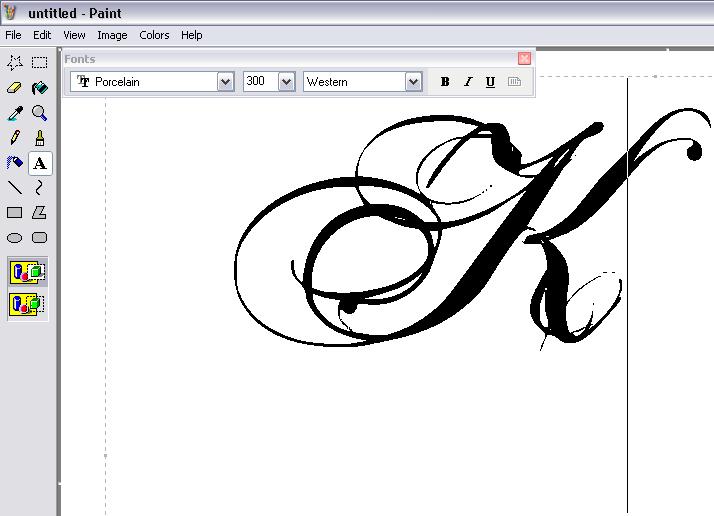This screenshot has width=714, height=516.
Task: Select the Brush tool
Action: [x=40, y=138]
